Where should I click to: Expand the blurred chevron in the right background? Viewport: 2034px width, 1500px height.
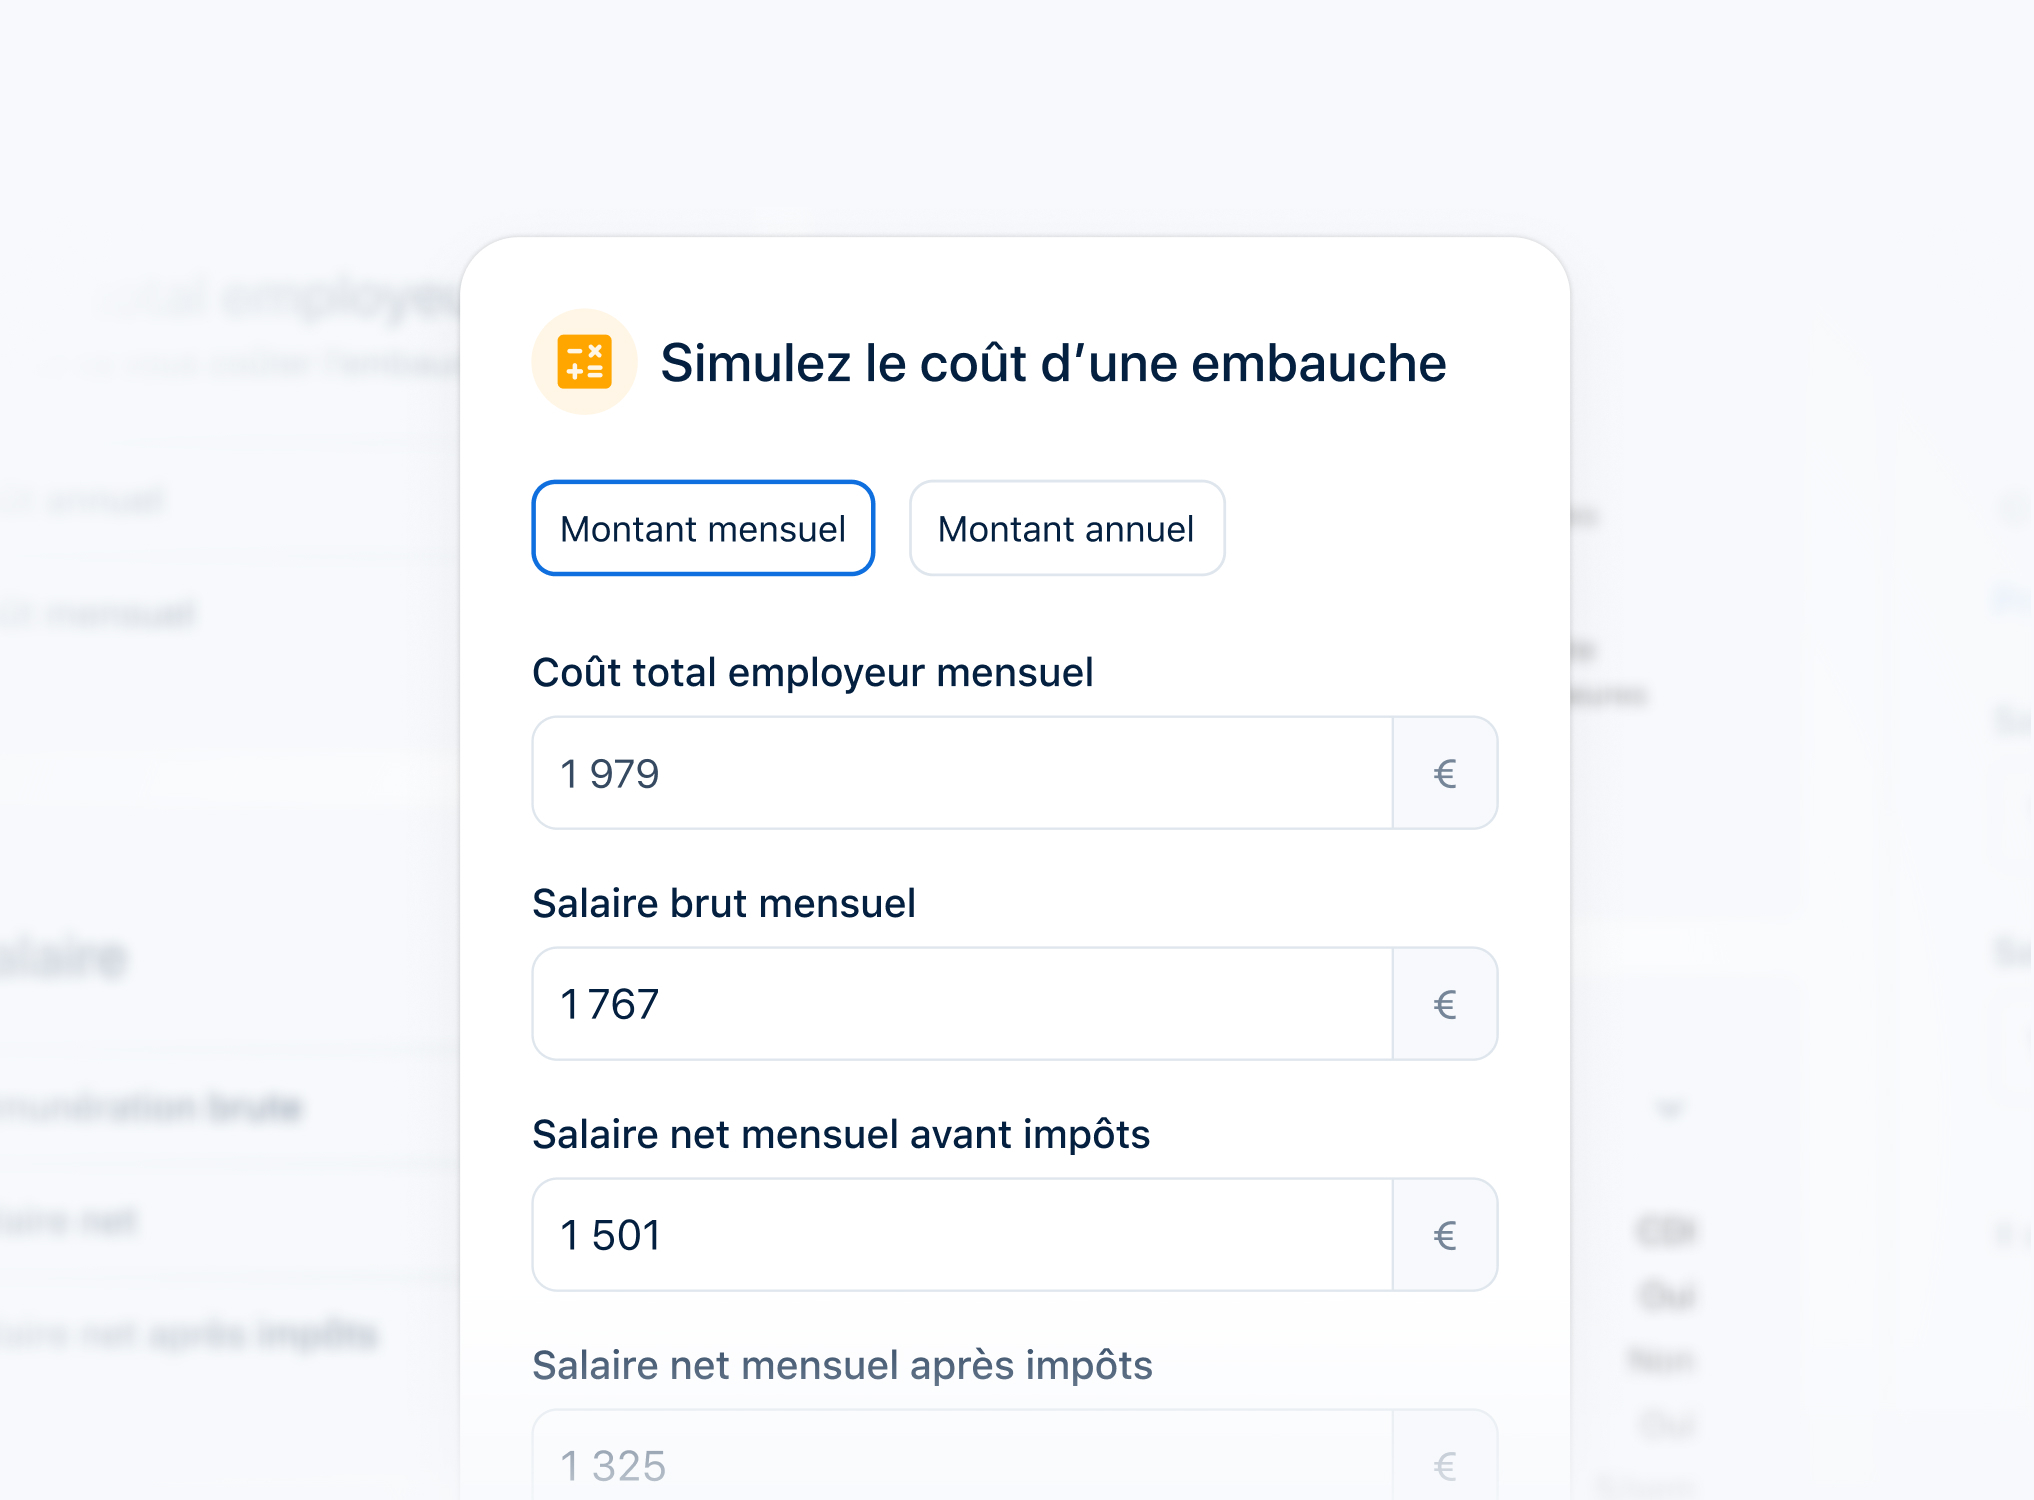point(1669,1108)
